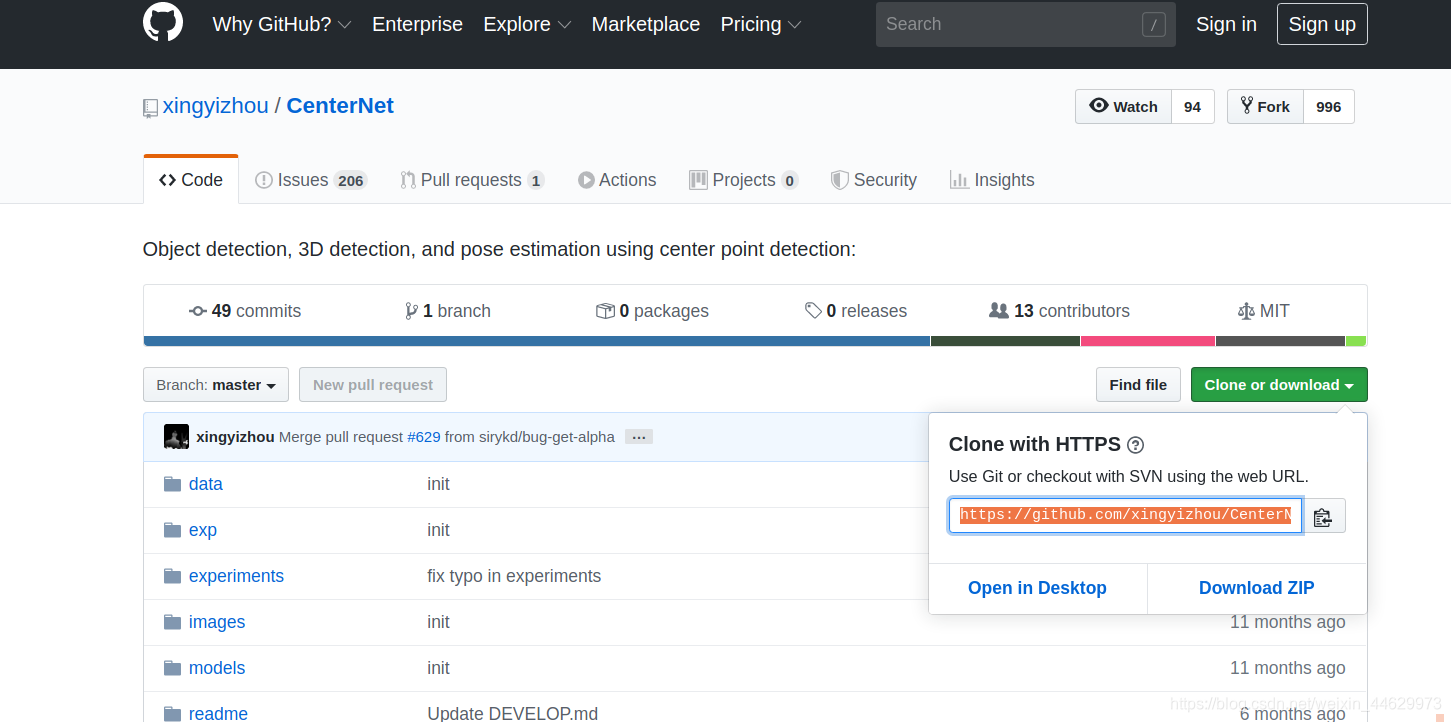Click the xingyizhou avatar thumbnail
The image size is (1451, 722).
[x=177, y=437]
